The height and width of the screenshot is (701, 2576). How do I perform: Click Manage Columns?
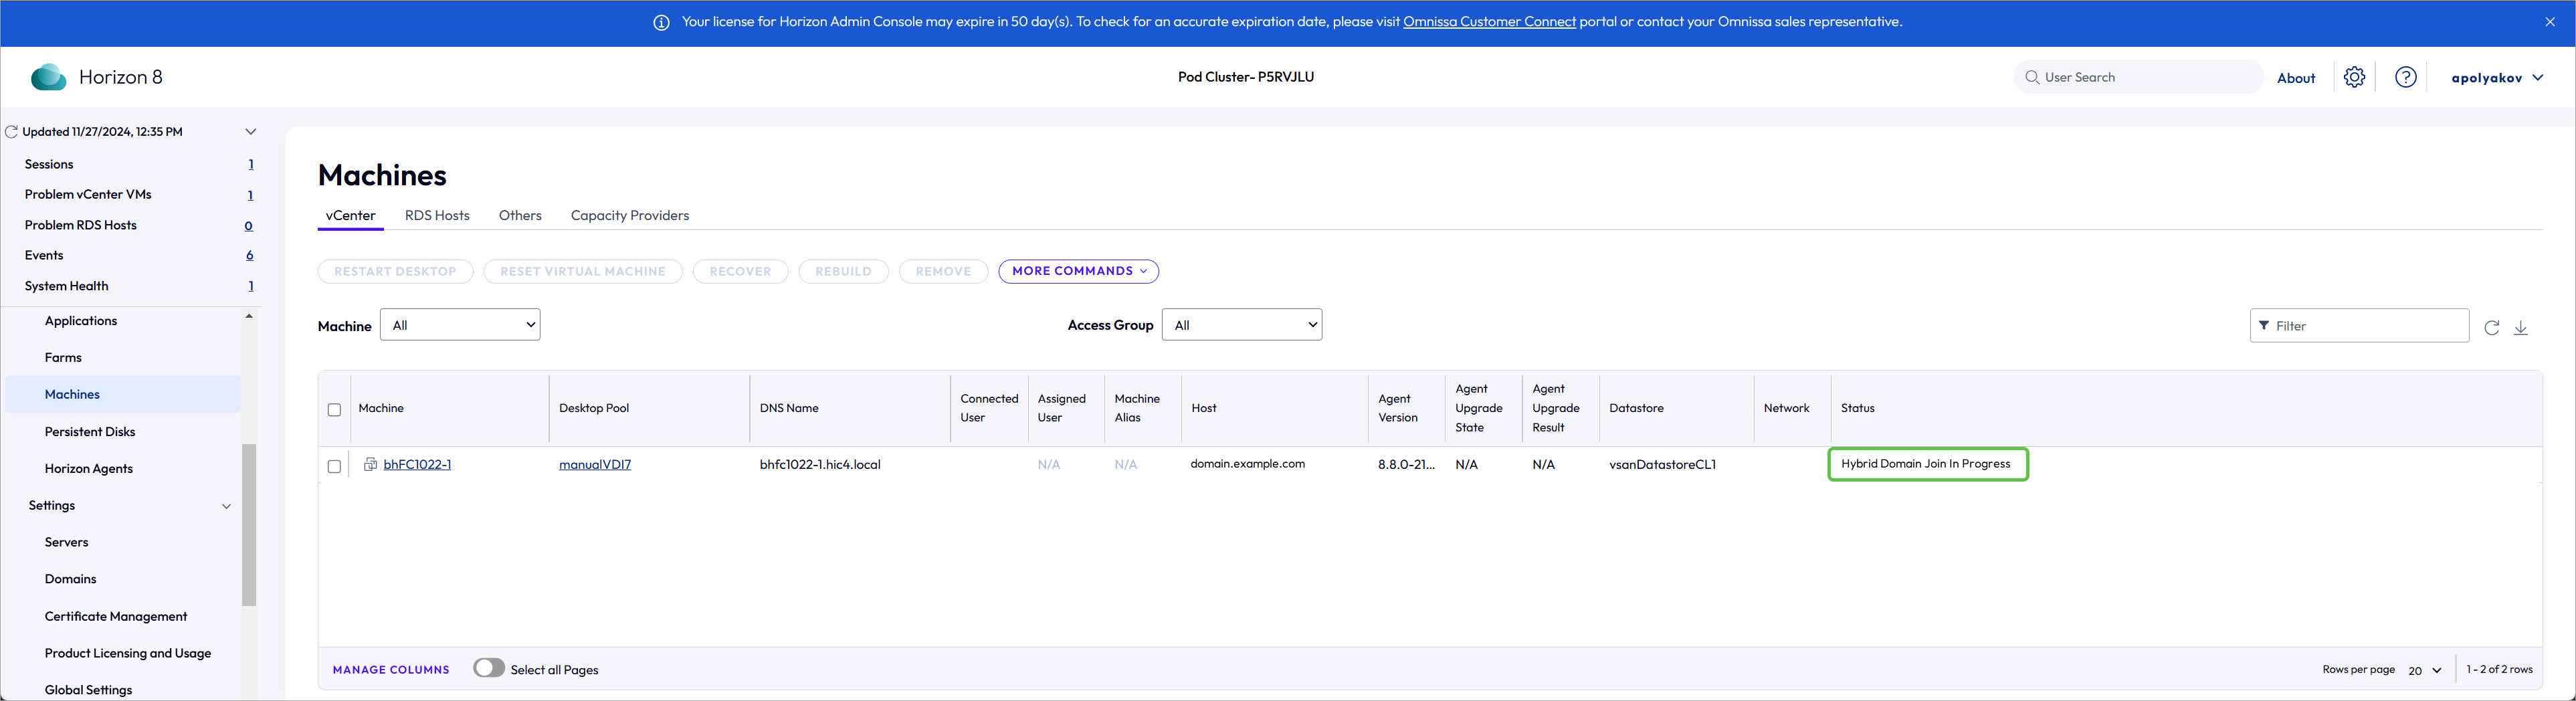pyautogui.click(x=391, y=670)
